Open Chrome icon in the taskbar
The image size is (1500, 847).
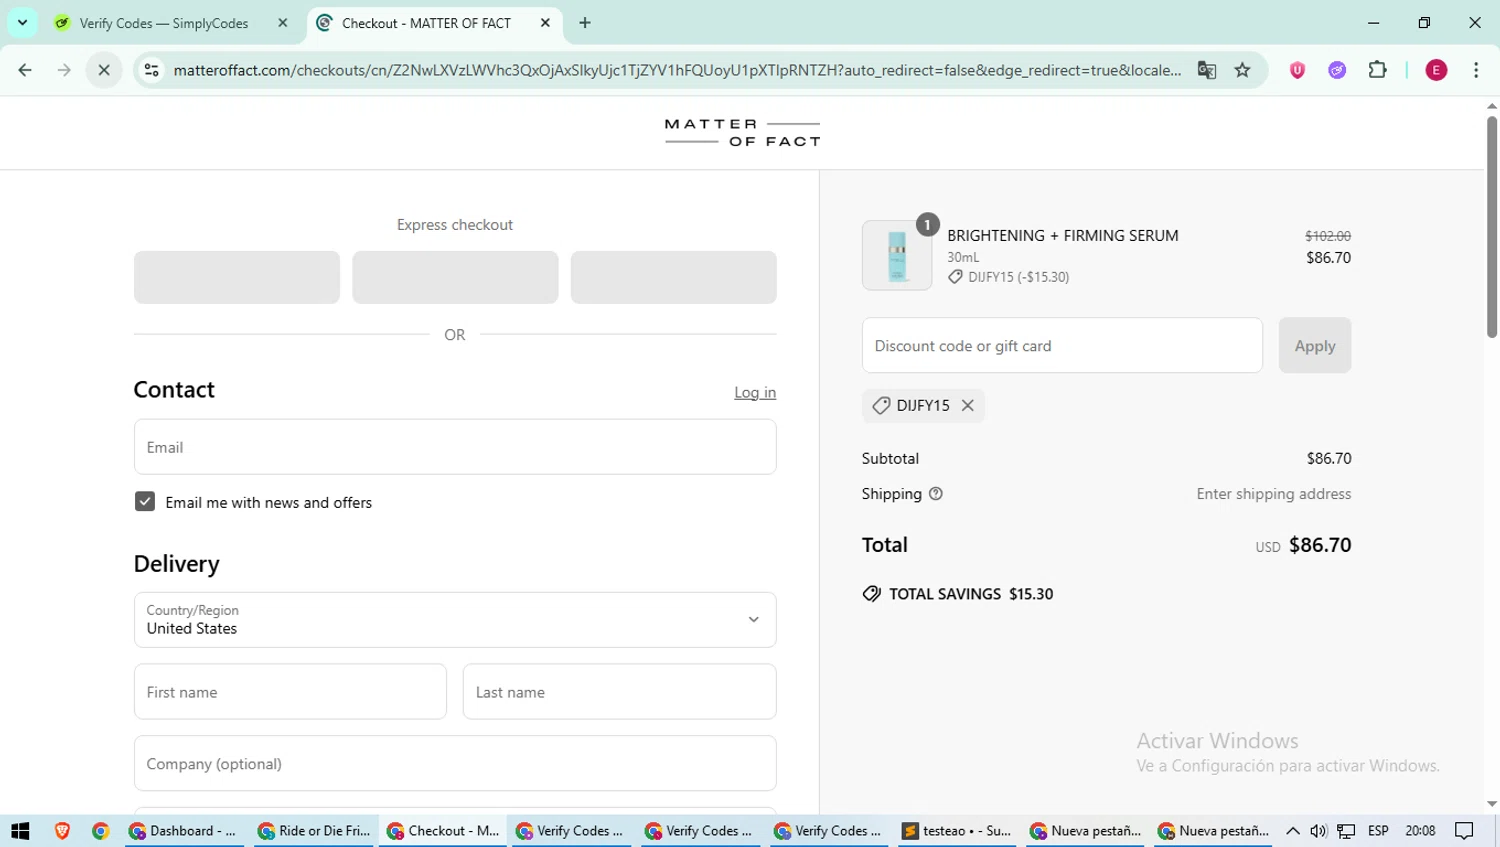100,830
